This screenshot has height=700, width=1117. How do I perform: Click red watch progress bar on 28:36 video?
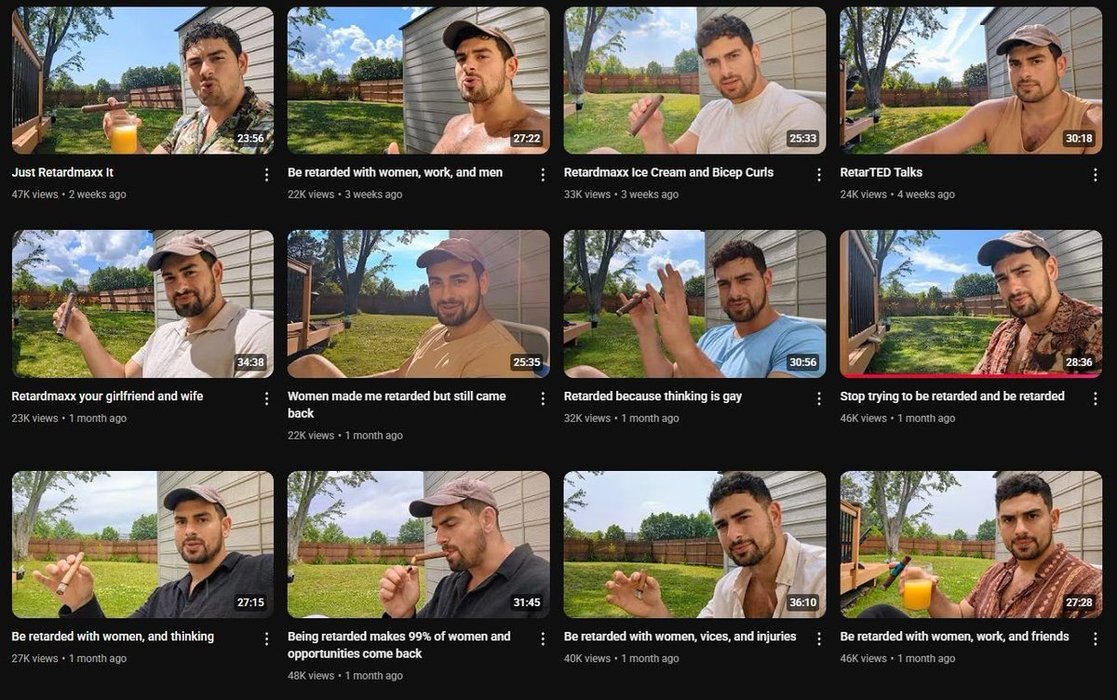971,375
